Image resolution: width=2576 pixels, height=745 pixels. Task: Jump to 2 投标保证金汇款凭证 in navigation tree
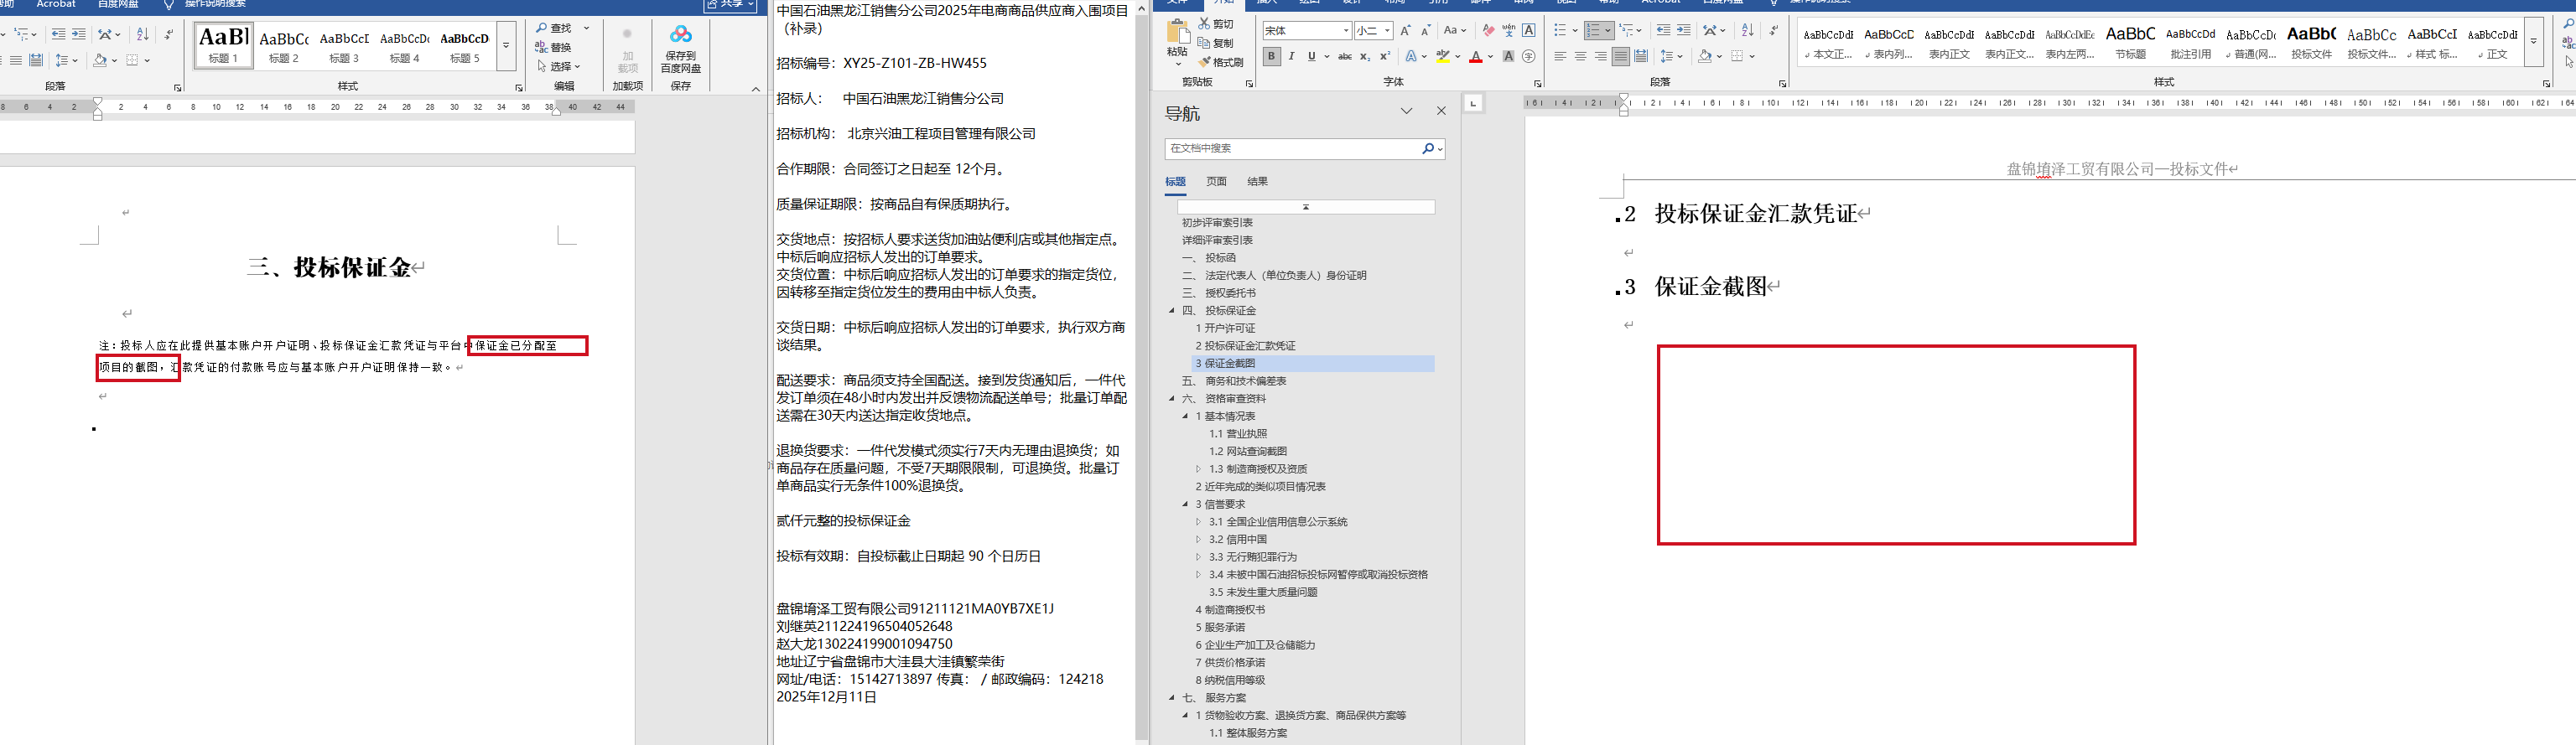(1245, 346)
